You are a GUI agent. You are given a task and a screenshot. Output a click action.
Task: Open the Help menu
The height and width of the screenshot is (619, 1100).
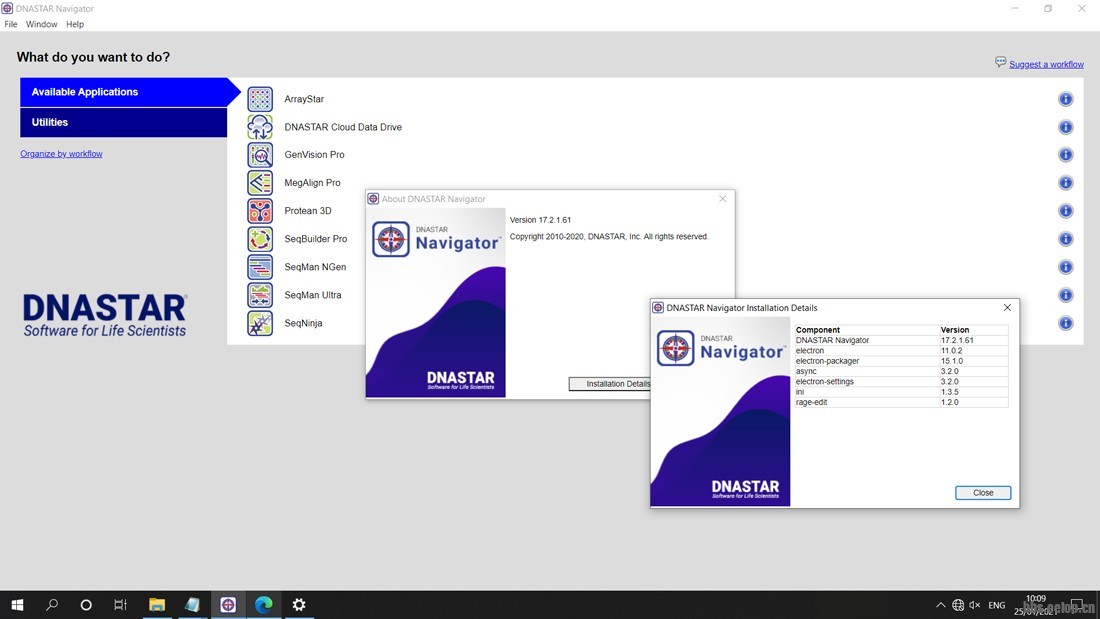pos(75,24)
